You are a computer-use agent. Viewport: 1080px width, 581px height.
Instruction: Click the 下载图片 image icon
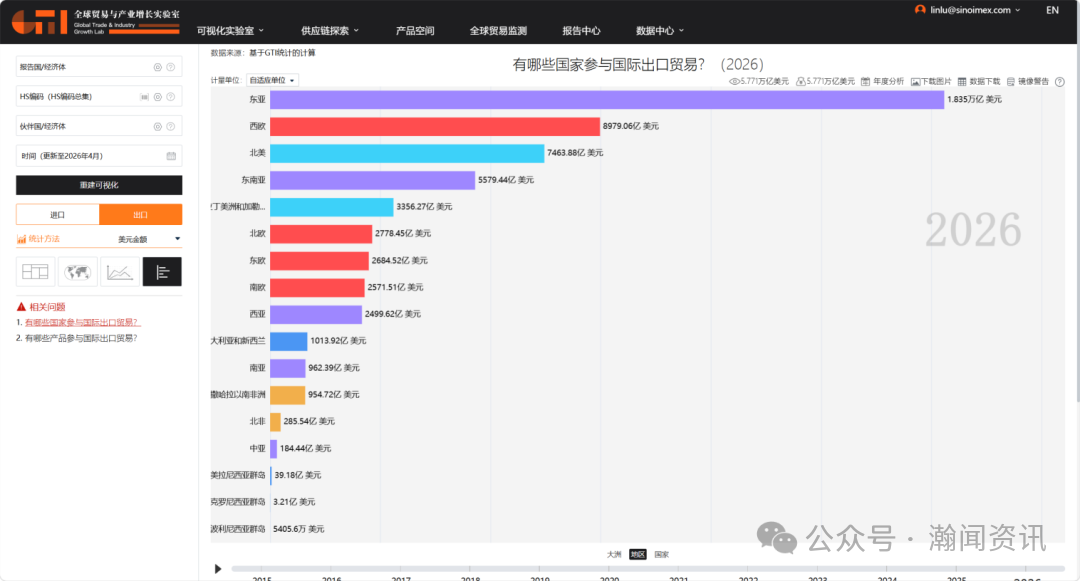click(x=915, y=81)
